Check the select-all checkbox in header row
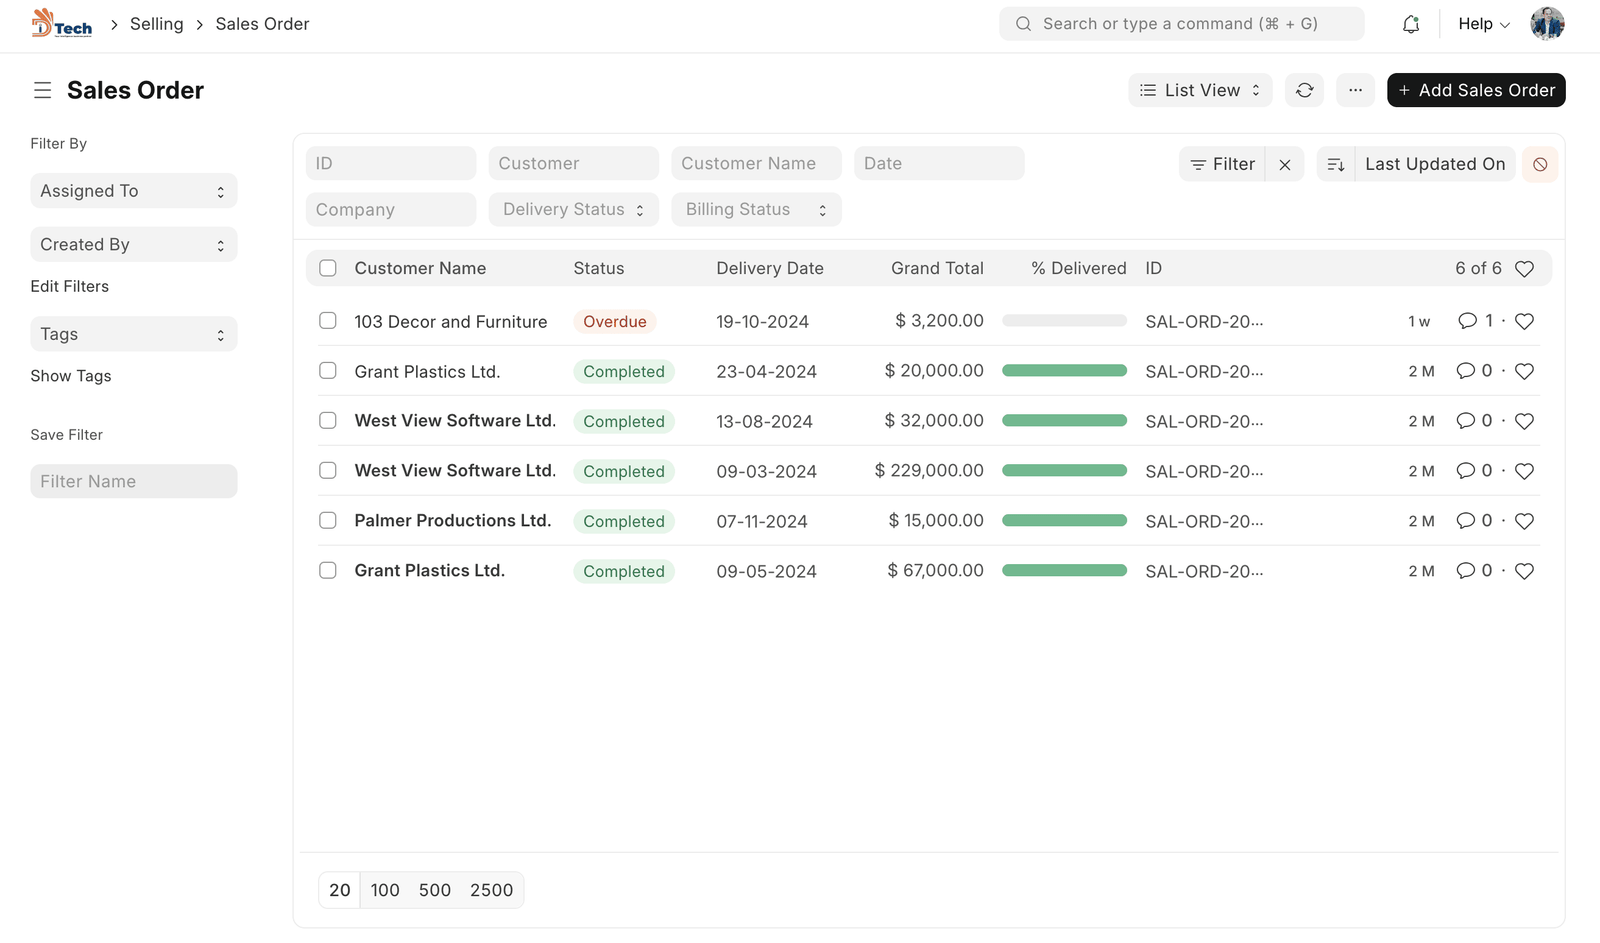 click(x=328, y=268)
